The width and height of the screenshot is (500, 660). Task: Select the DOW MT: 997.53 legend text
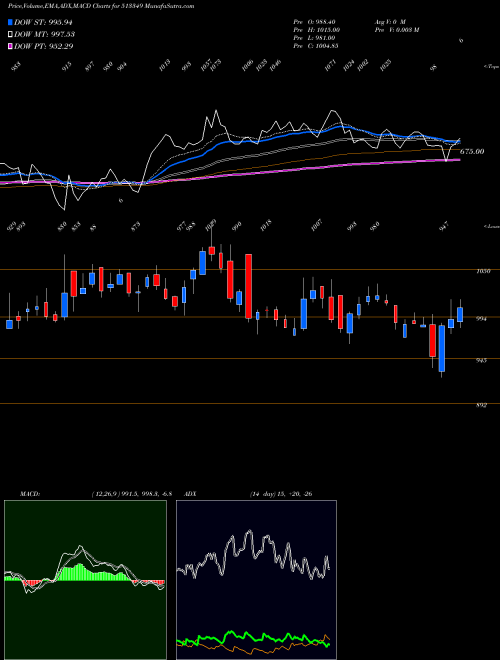click(45, 35)
